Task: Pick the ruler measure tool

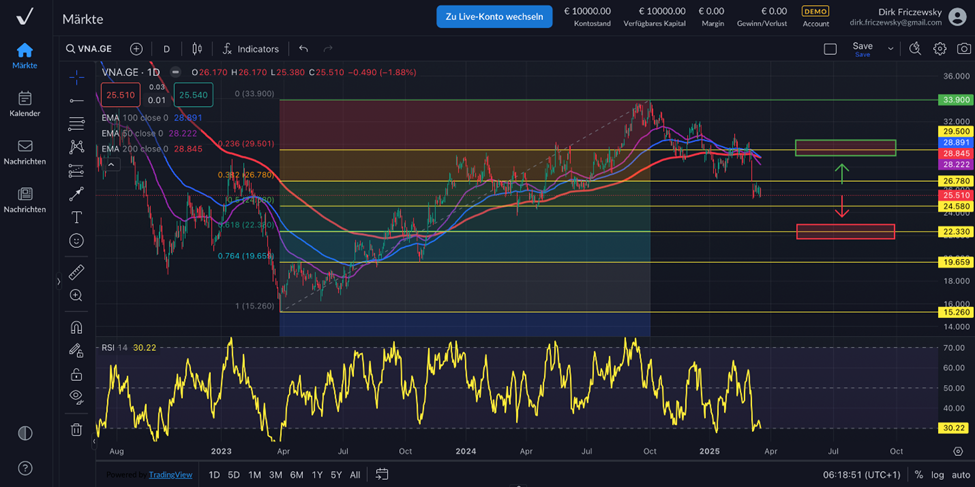Action: point(76,272)
